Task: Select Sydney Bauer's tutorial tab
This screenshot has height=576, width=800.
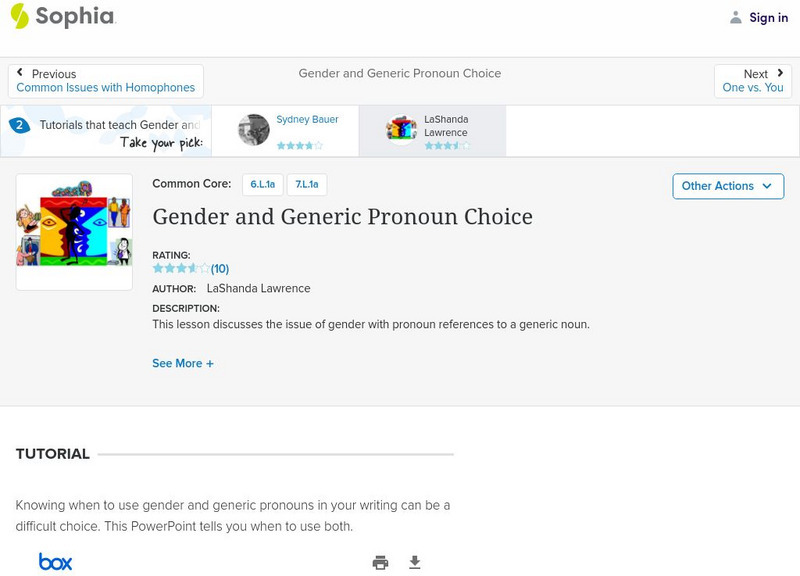Action: click(285, 131)
